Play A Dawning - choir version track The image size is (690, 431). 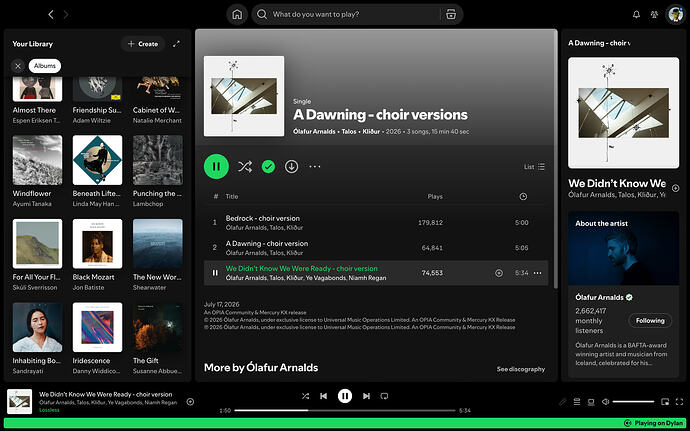point(376,248)
